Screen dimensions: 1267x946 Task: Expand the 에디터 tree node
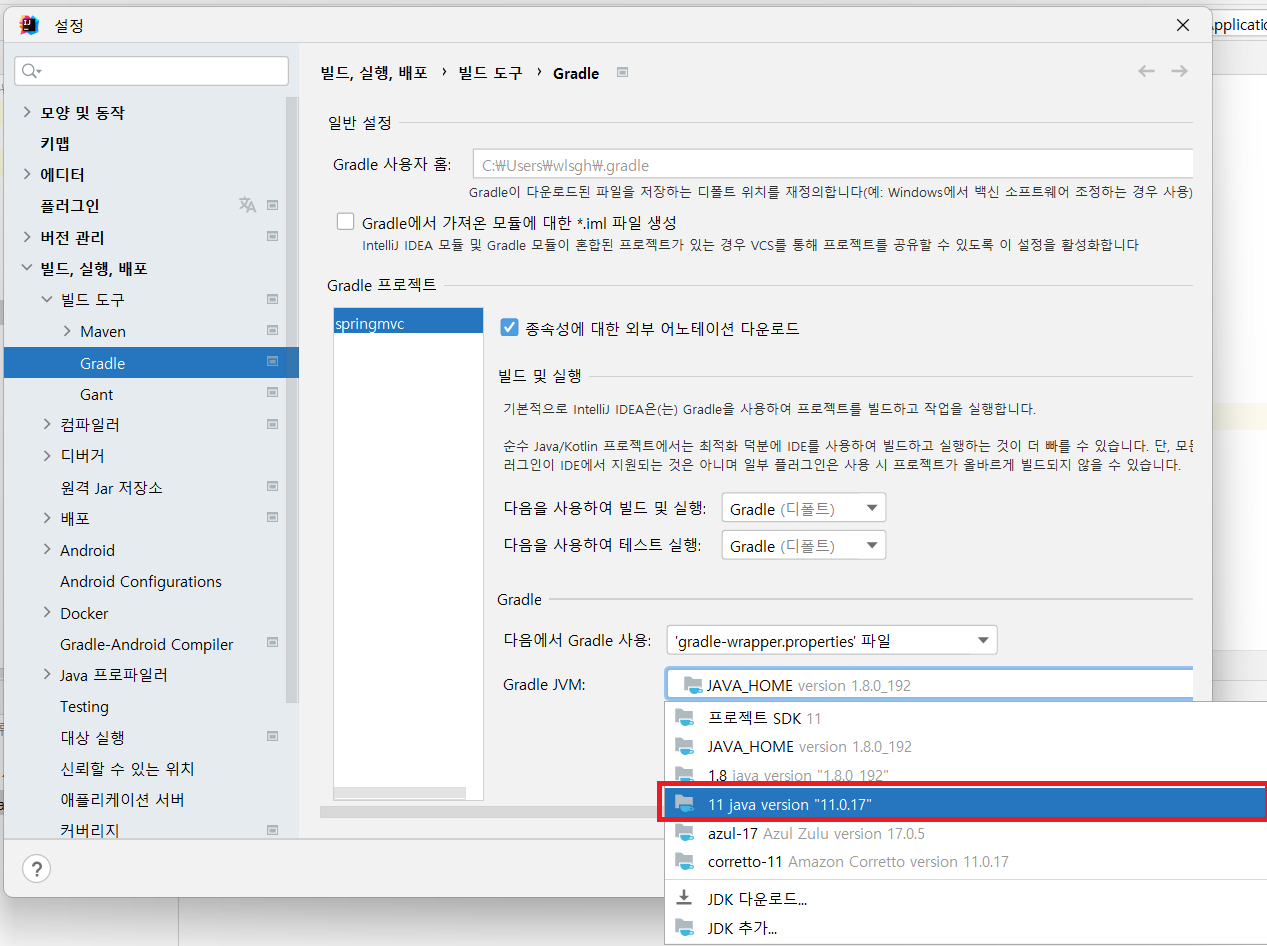coord(27,174)
